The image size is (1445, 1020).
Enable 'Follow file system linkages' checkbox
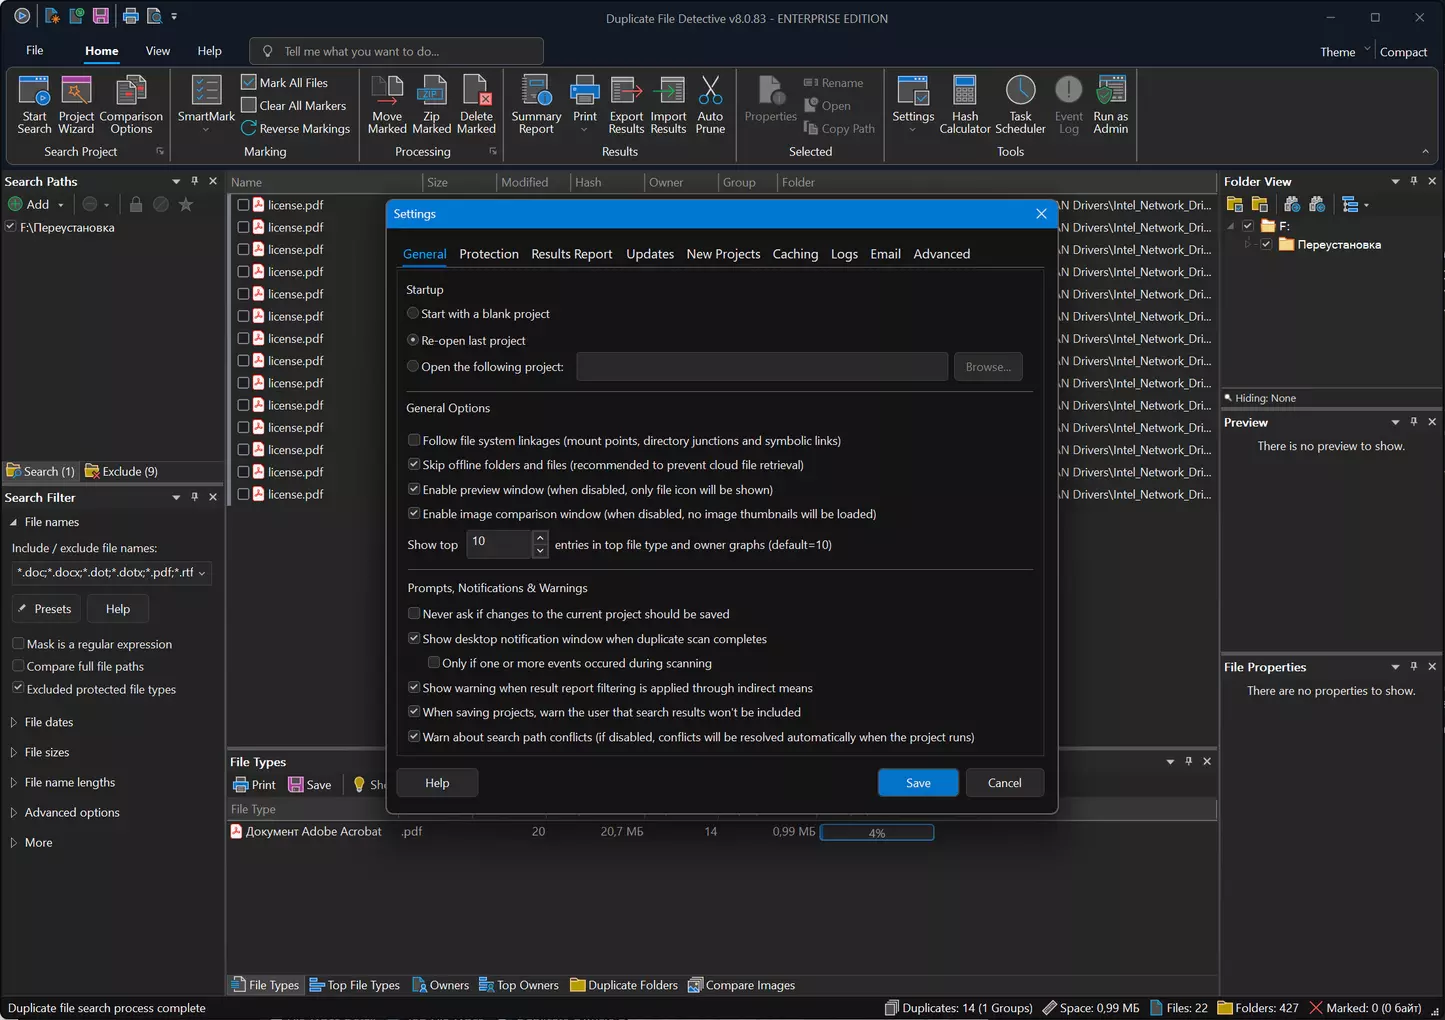pos(414,441)
